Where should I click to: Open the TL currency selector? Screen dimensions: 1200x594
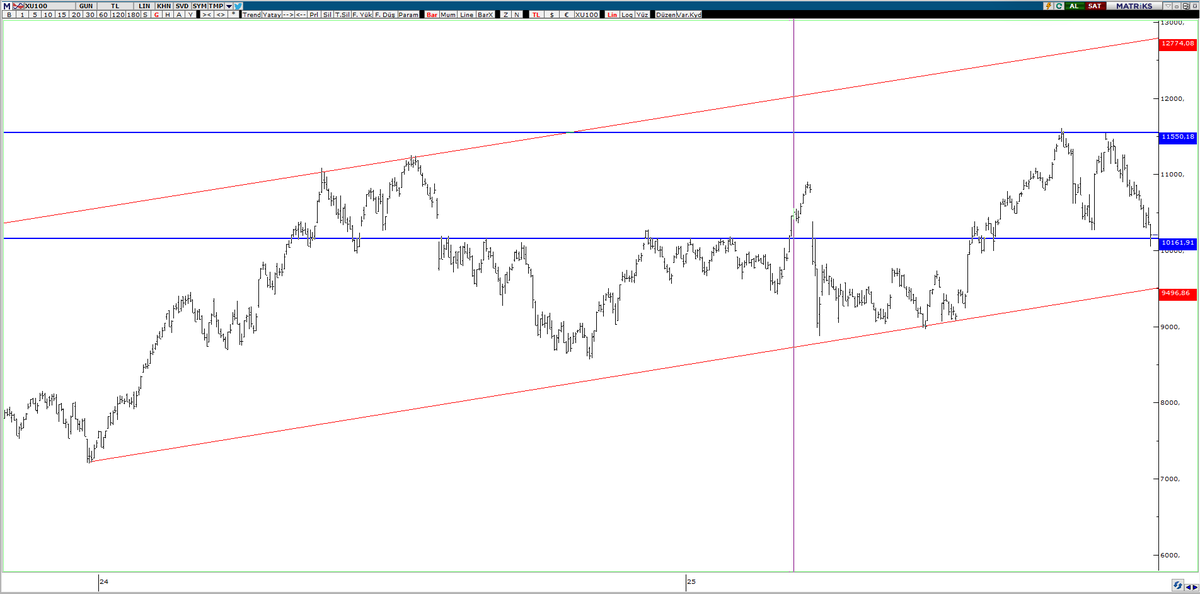coord(115,6)
